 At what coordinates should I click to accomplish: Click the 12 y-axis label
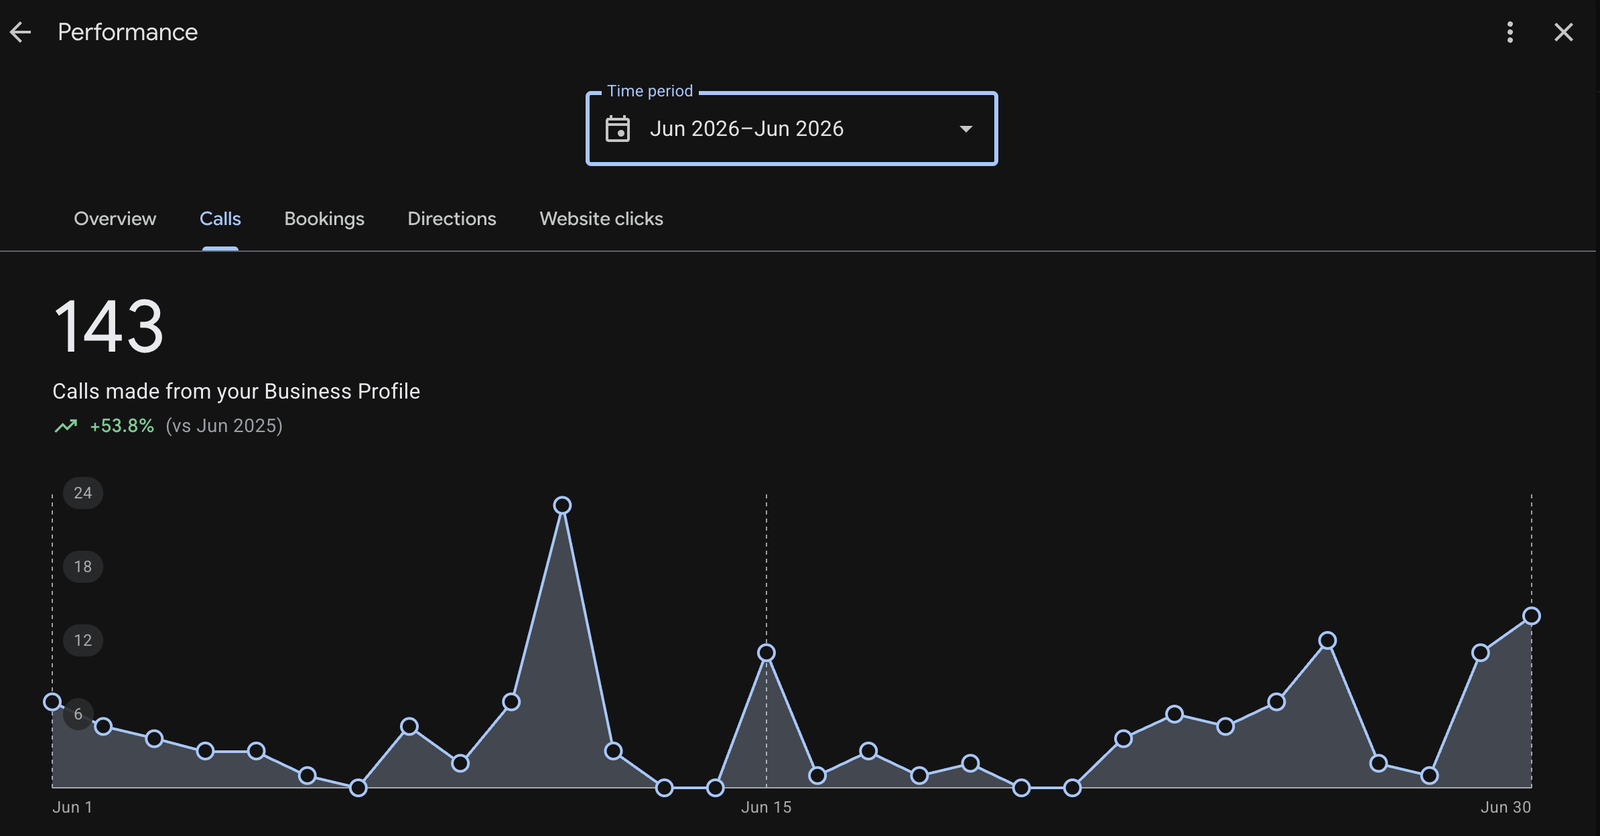83,640
